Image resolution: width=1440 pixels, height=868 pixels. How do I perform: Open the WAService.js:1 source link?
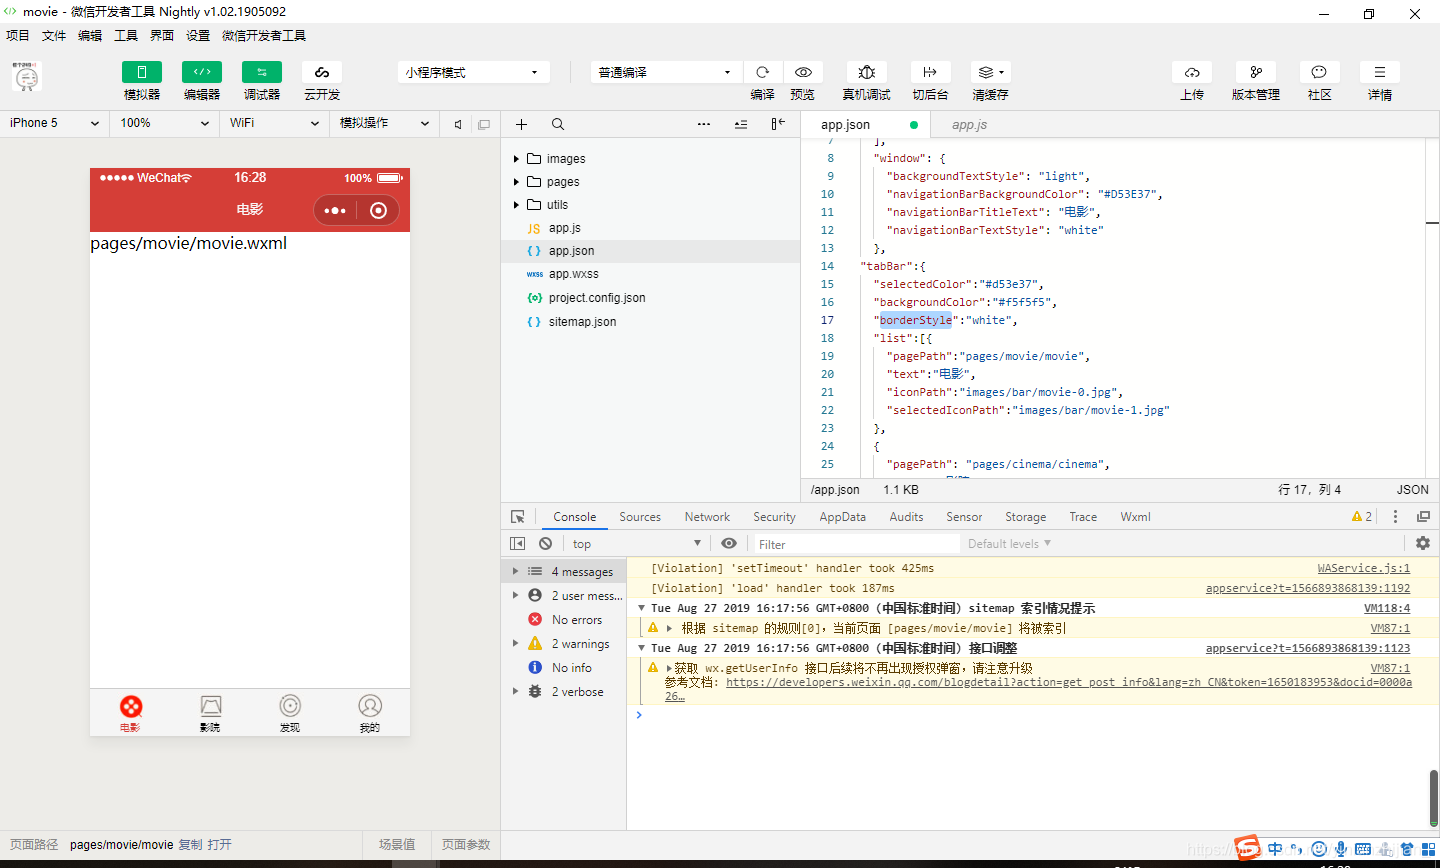[x=1364, y=568]
